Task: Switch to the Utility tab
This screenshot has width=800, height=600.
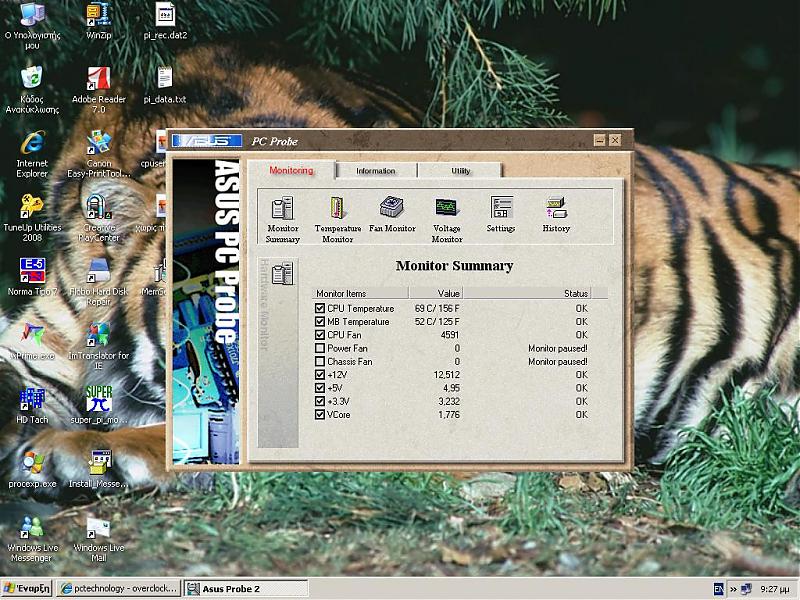Action: tap(460, 171)
